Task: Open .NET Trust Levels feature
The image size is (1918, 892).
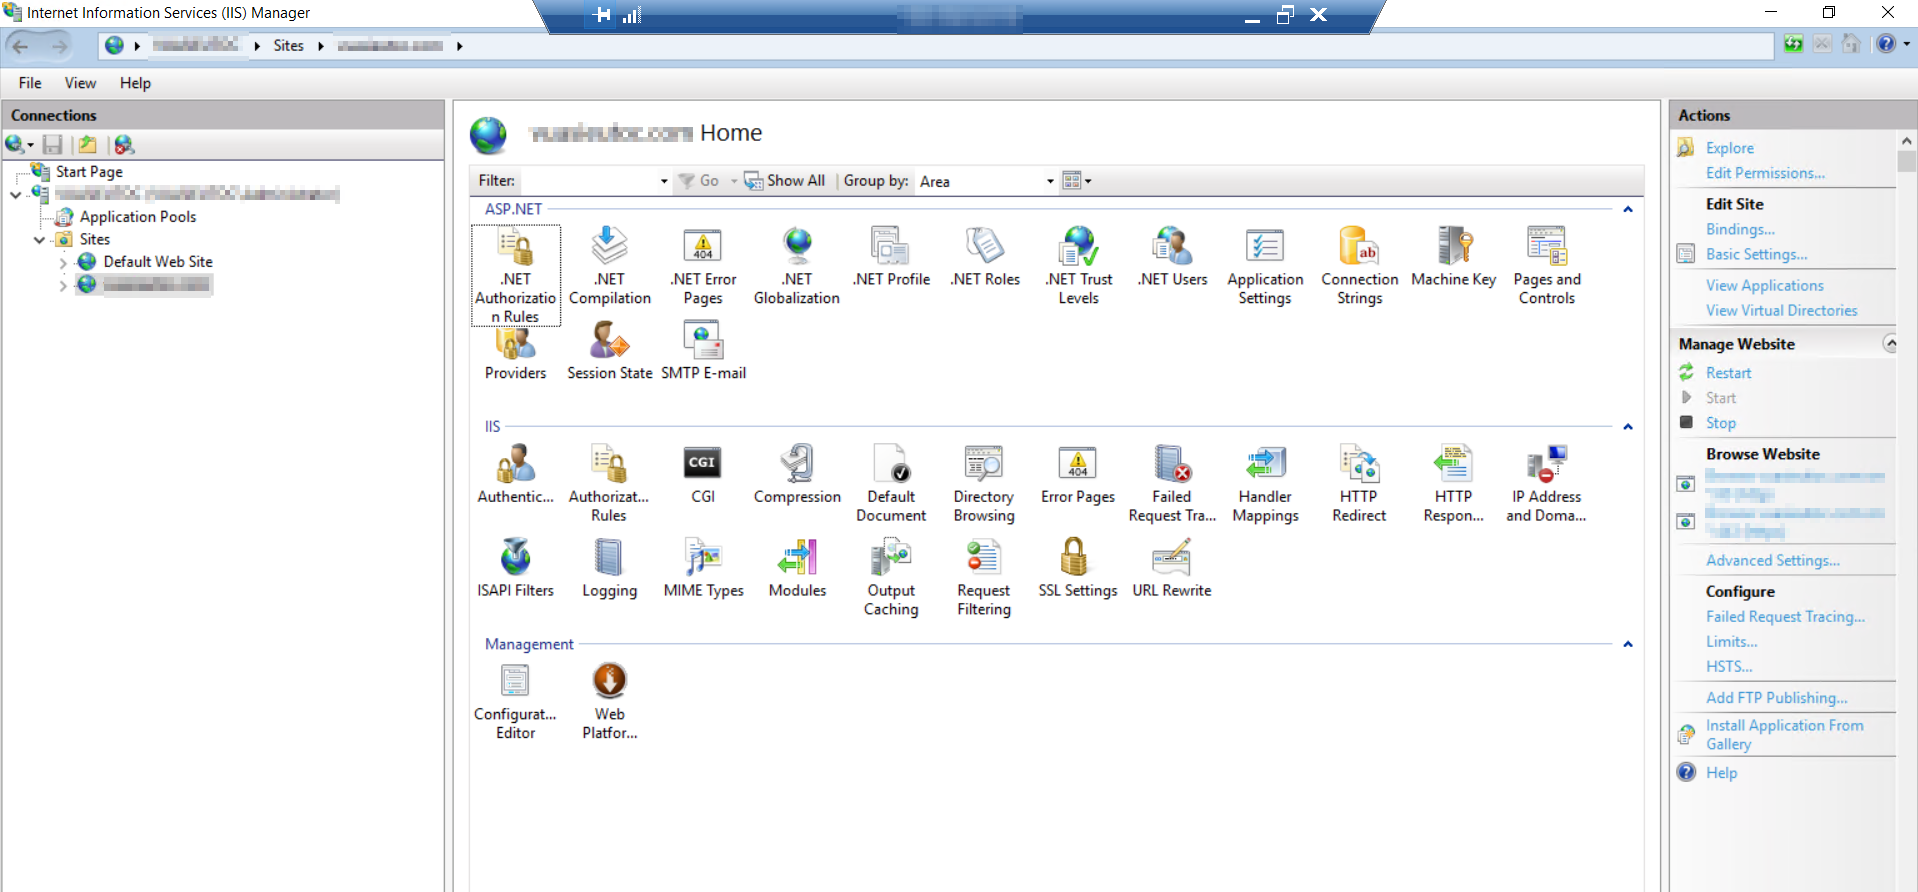Action: (x=1079, y=266)
